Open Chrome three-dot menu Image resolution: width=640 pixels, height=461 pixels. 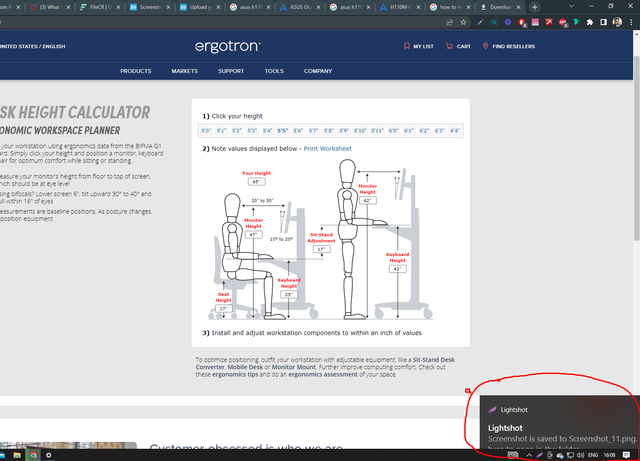point(631,22)
